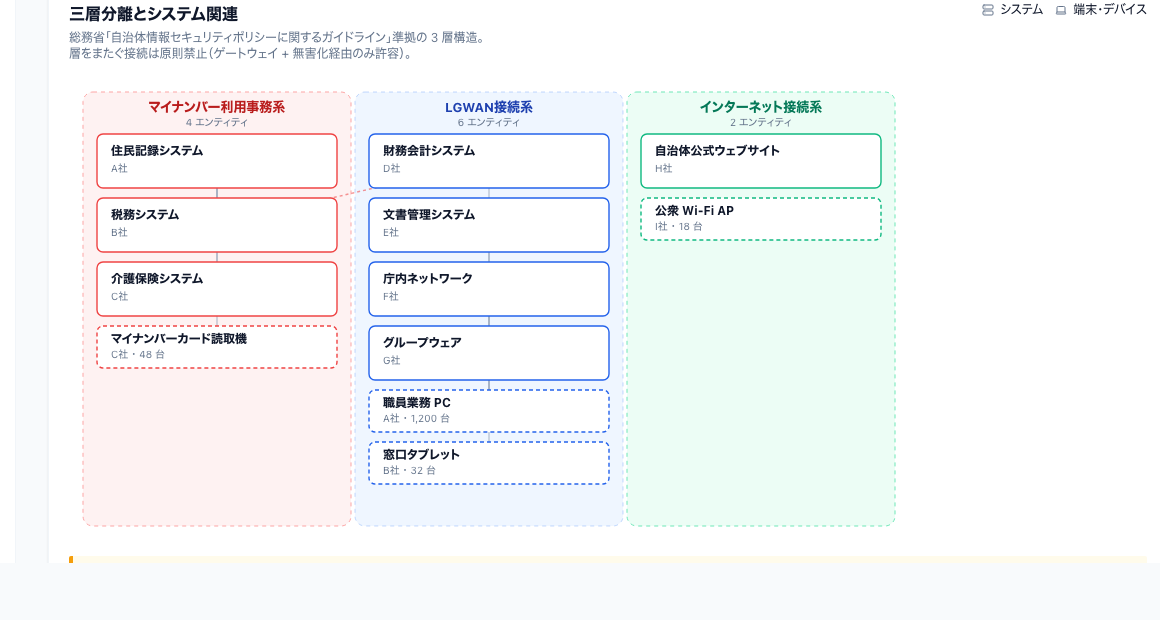1160x620 pixels.
Task: Select the 税務システム card
Action: (217, 224)
